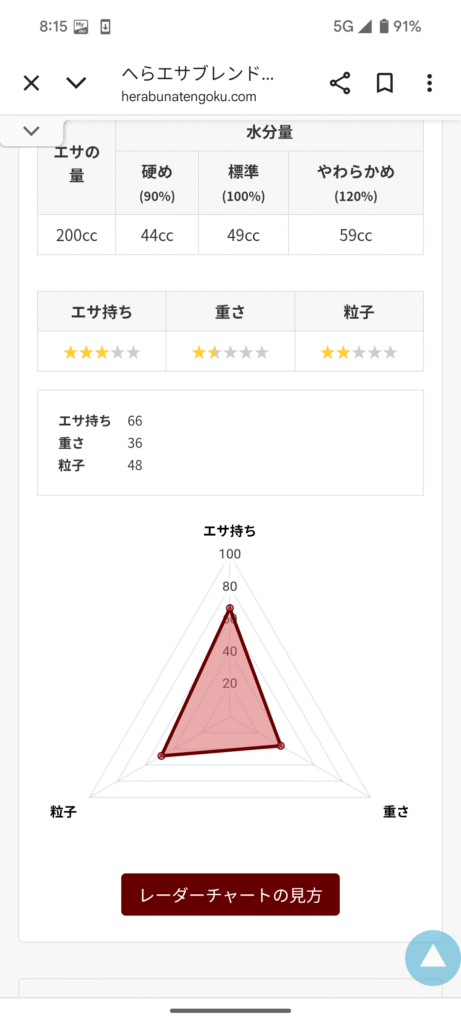Expand the browser's down chevron menu
Viewport: 461px width, 1024px height.
point(76,84)
